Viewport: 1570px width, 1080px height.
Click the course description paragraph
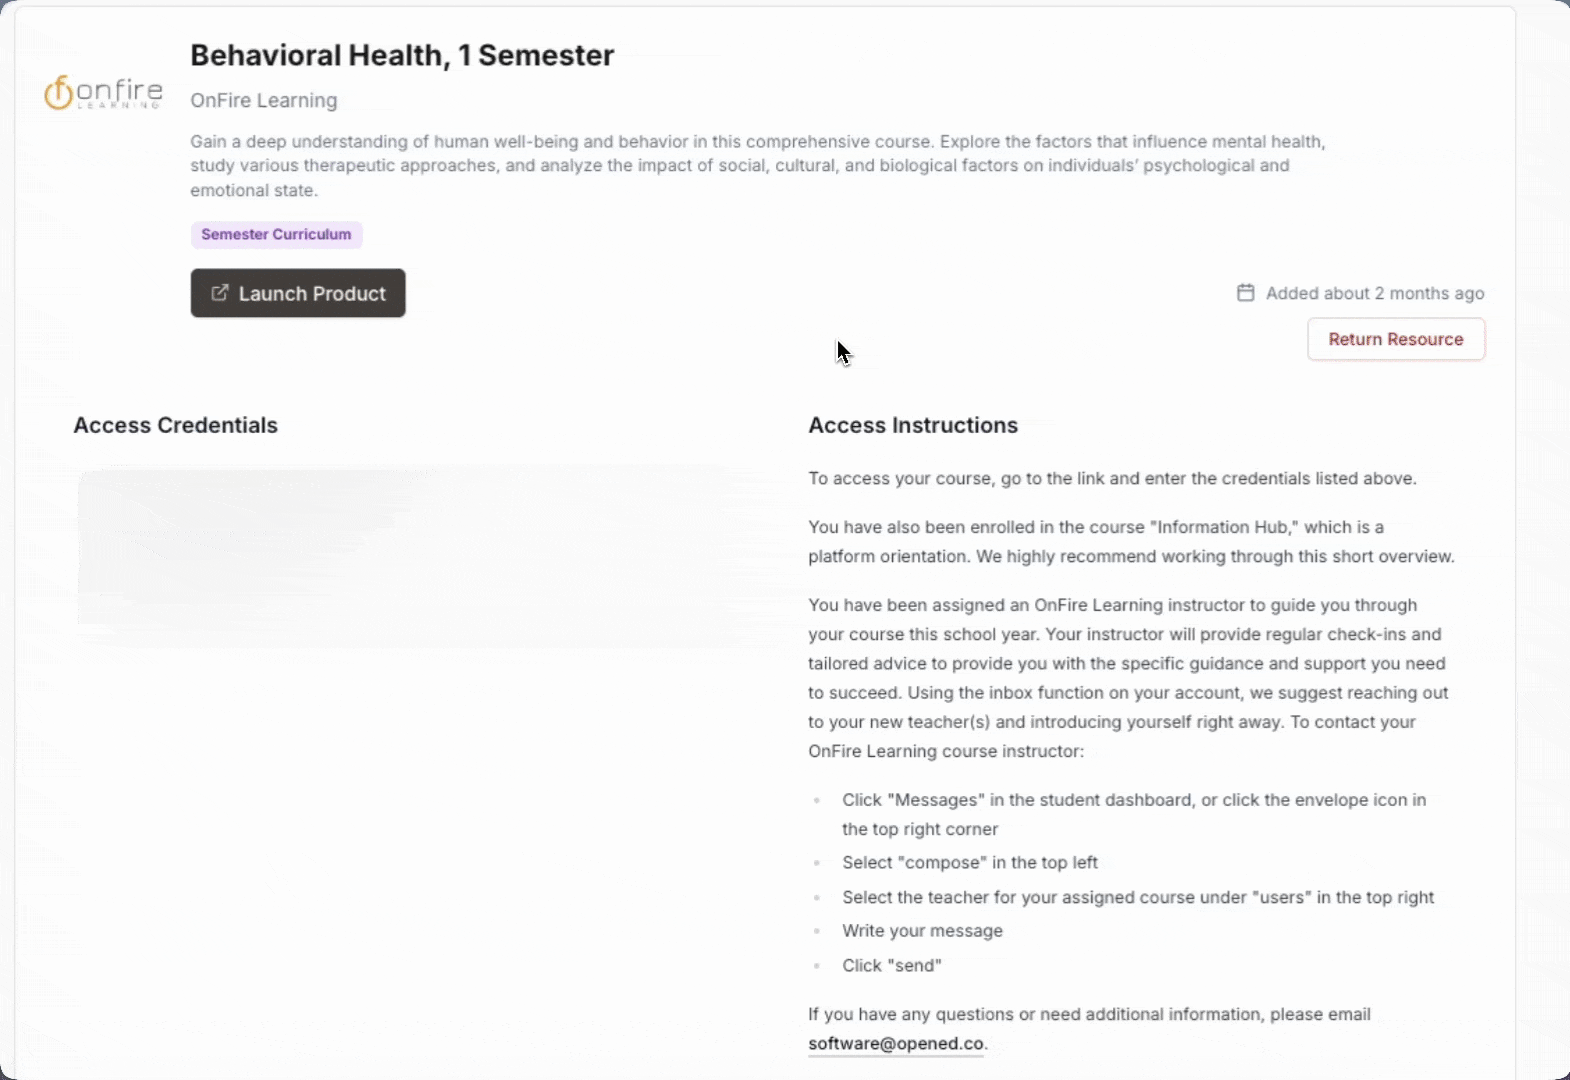(758, 166)
